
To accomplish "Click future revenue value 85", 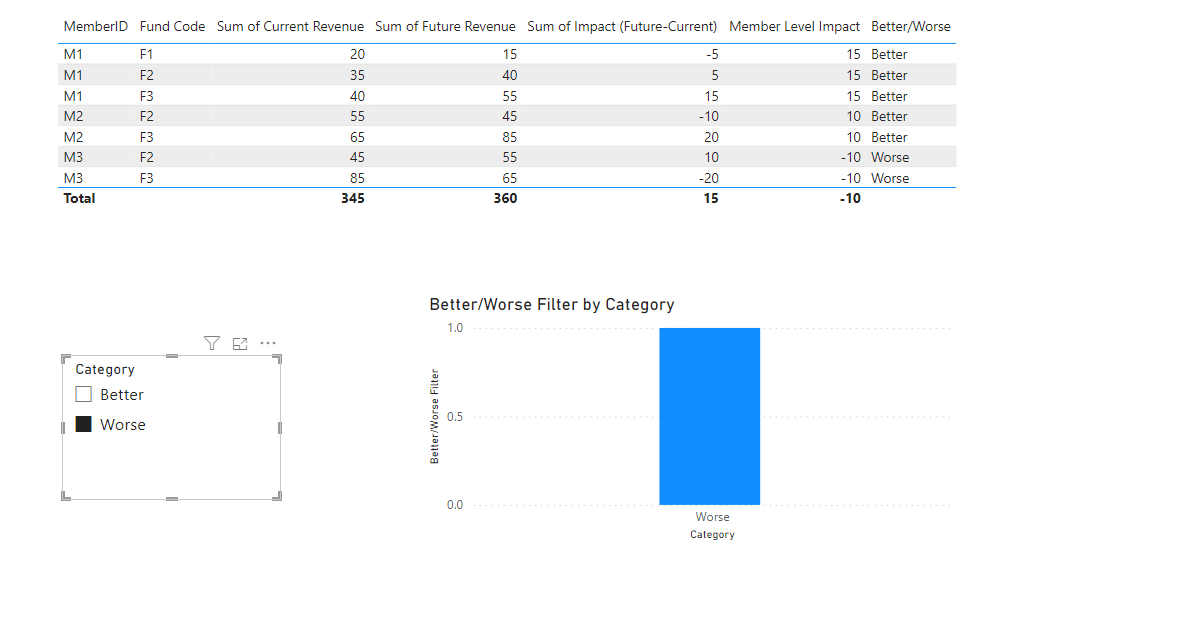I will (x=510, y=138).
